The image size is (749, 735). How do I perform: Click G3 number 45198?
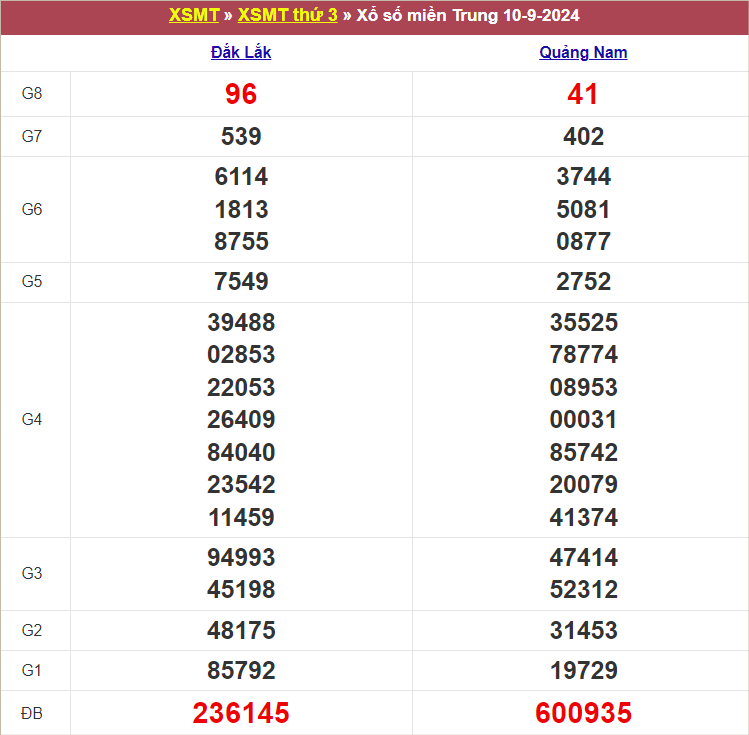point(241,590)
